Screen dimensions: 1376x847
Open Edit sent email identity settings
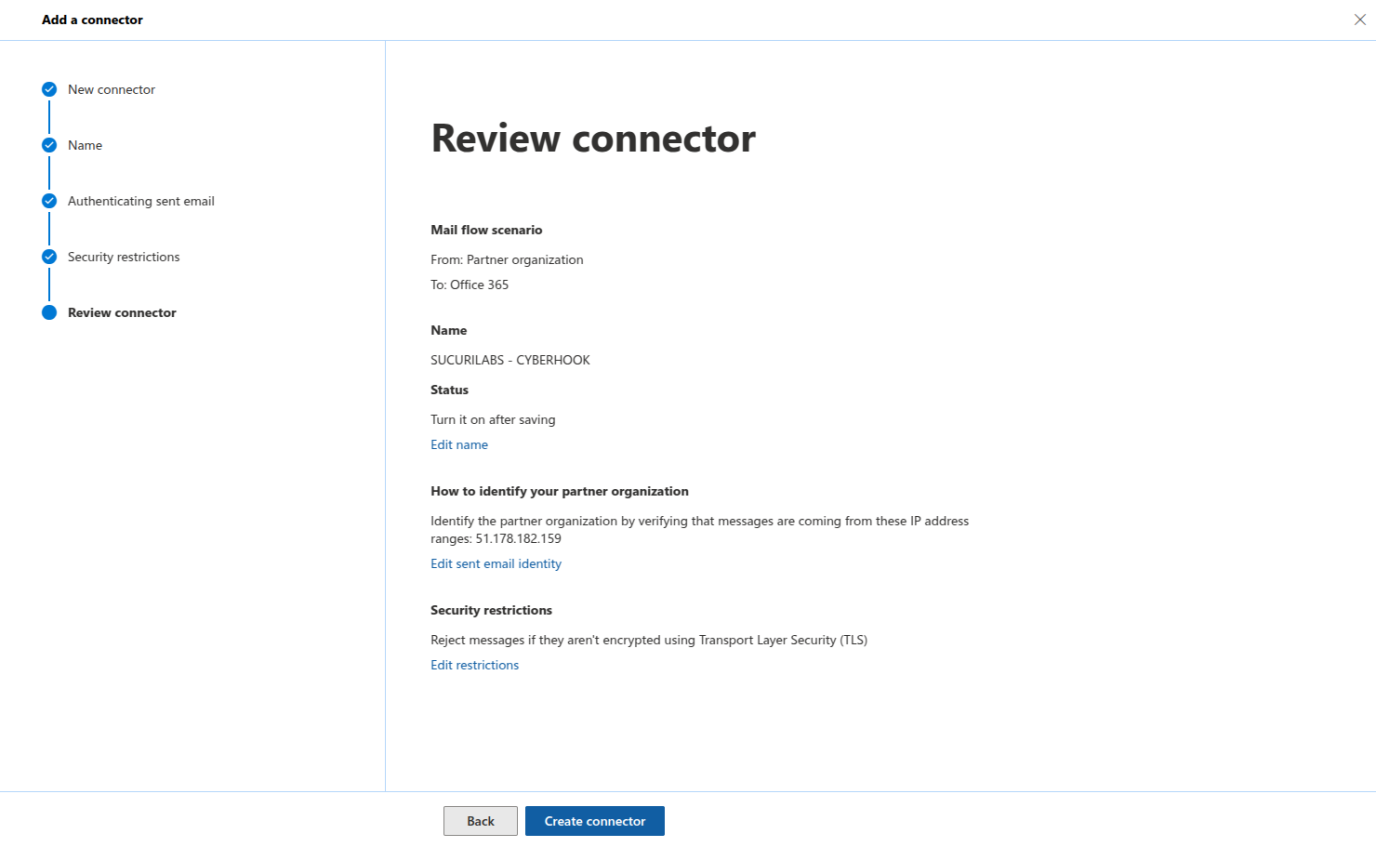[x=496, y=563]
